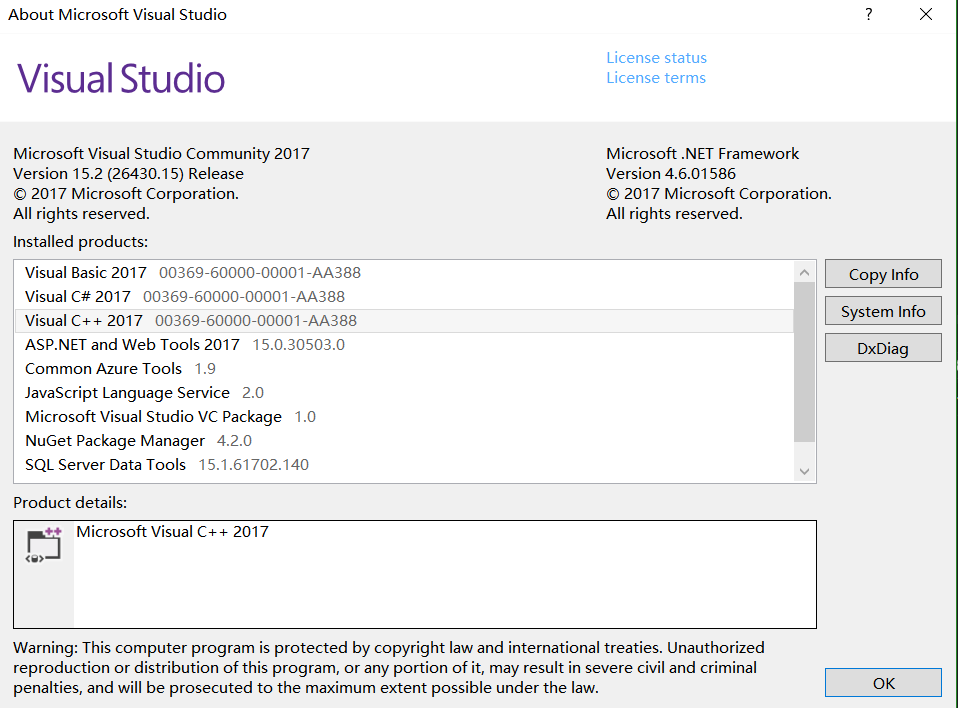Click the help question mark button
958x708 pixels.
coord(868,14)
